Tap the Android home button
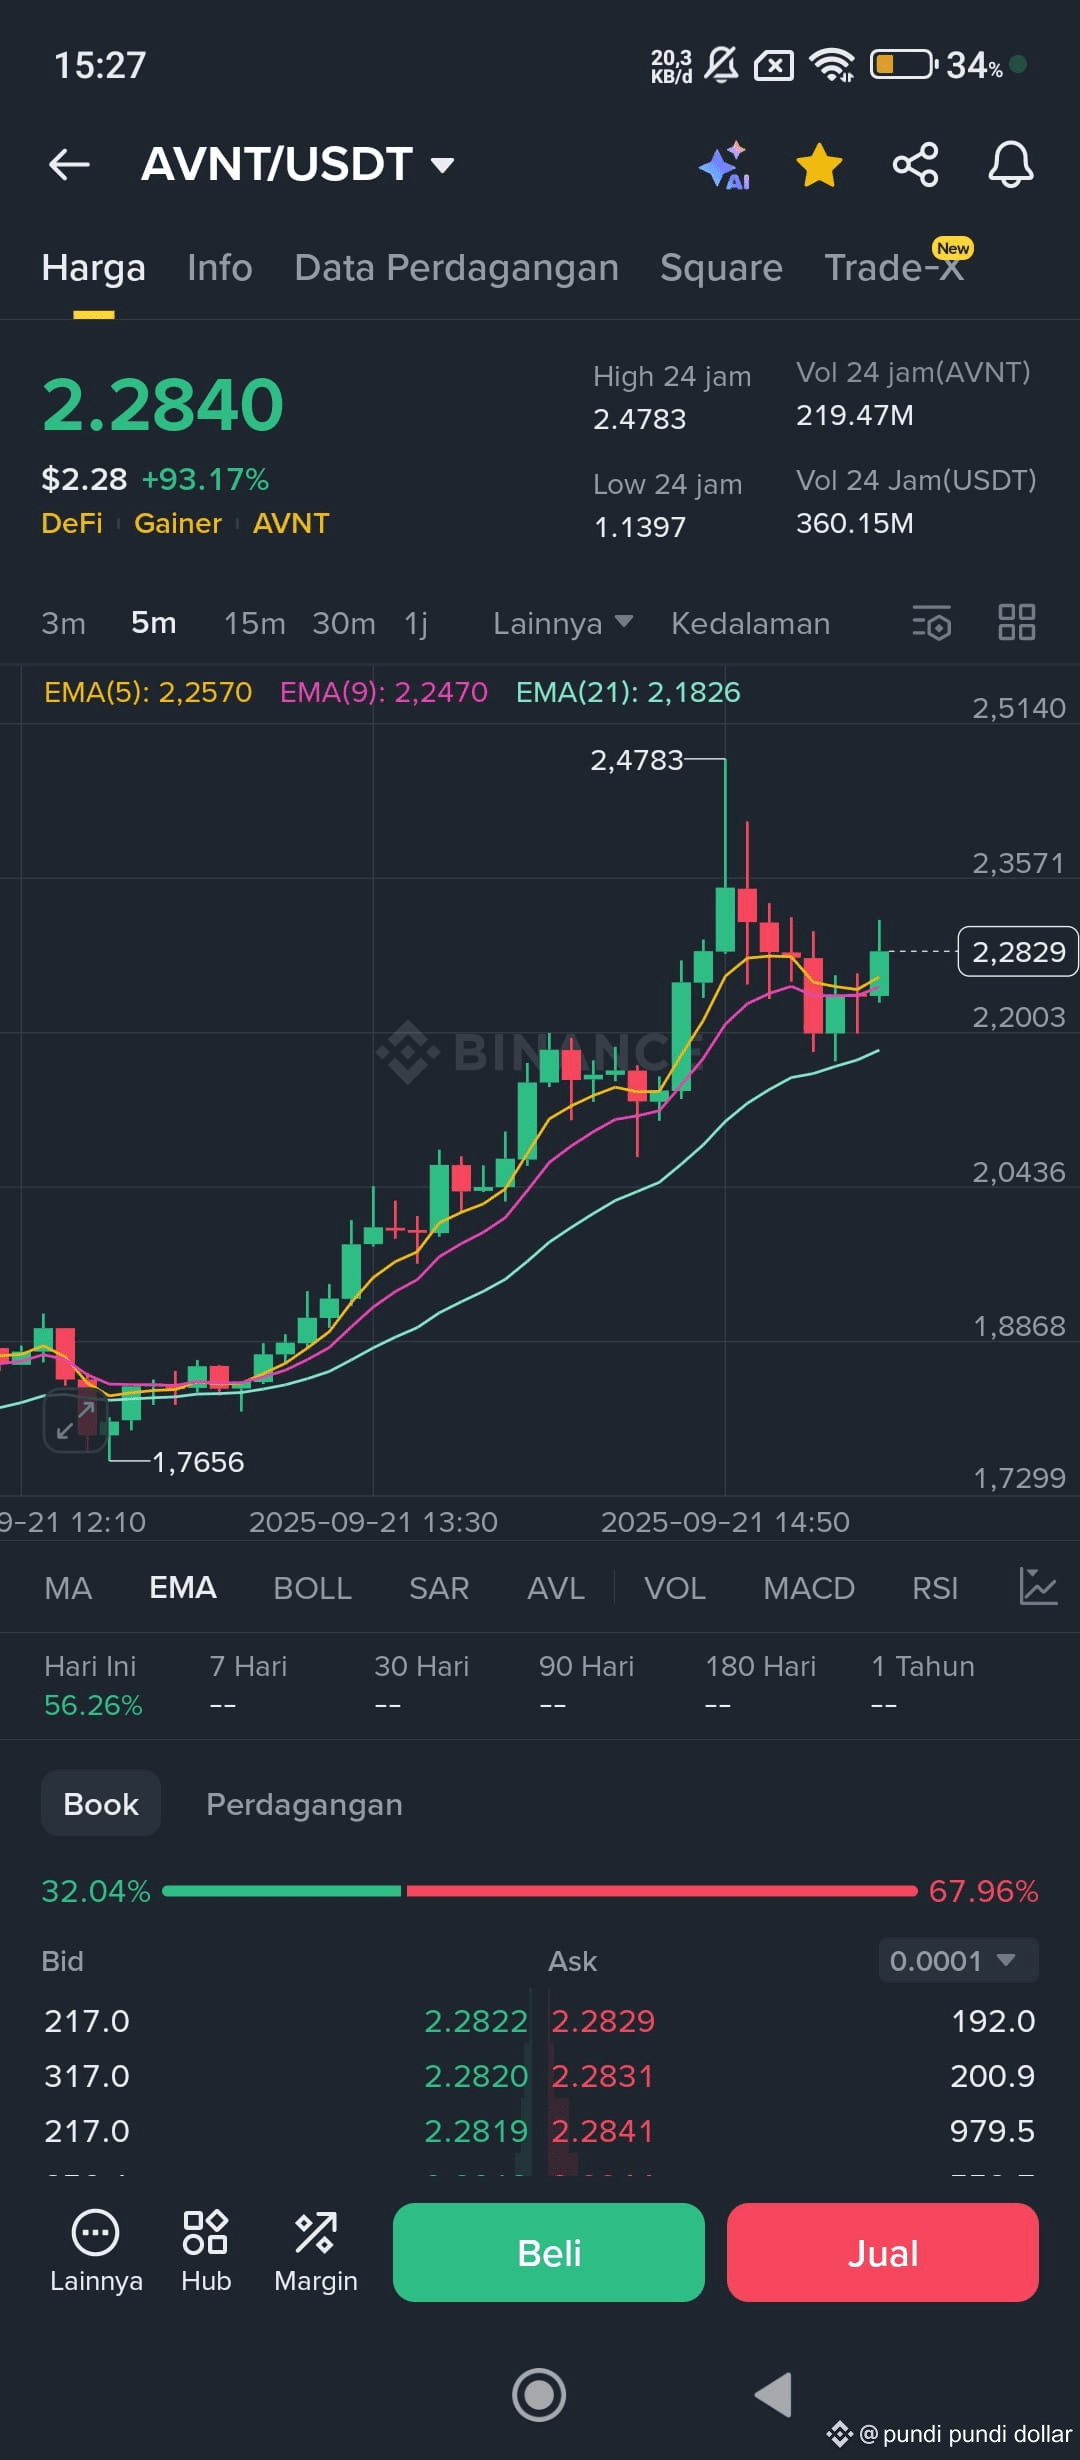 [539, 2395]
